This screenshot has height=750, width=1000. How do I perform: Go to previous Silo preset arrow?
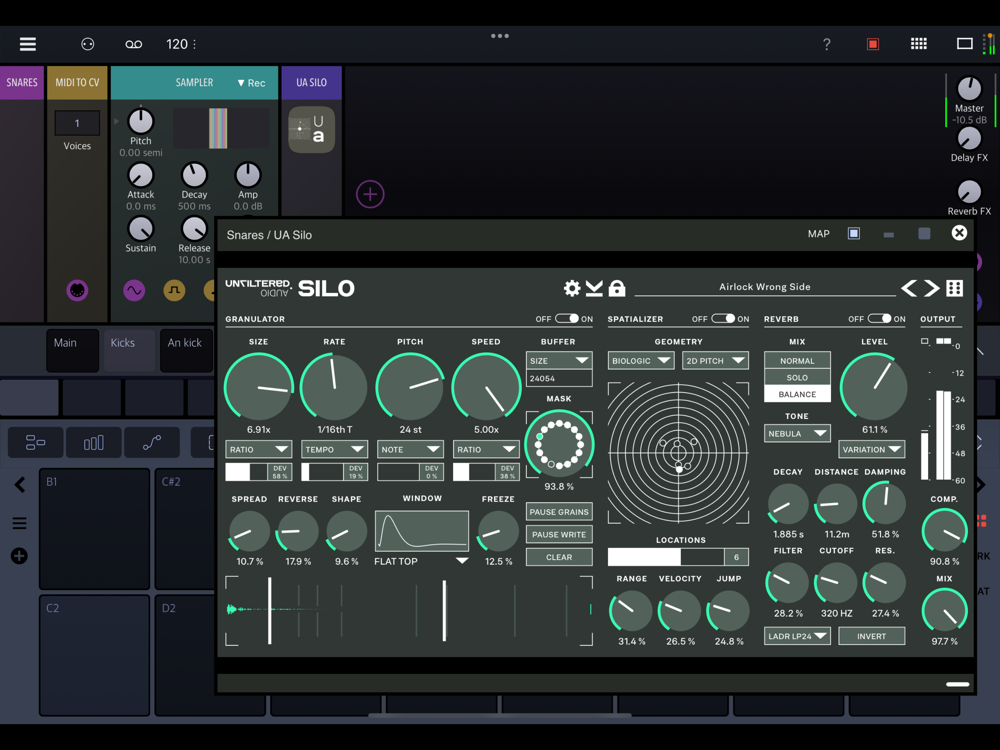point(909,288)
